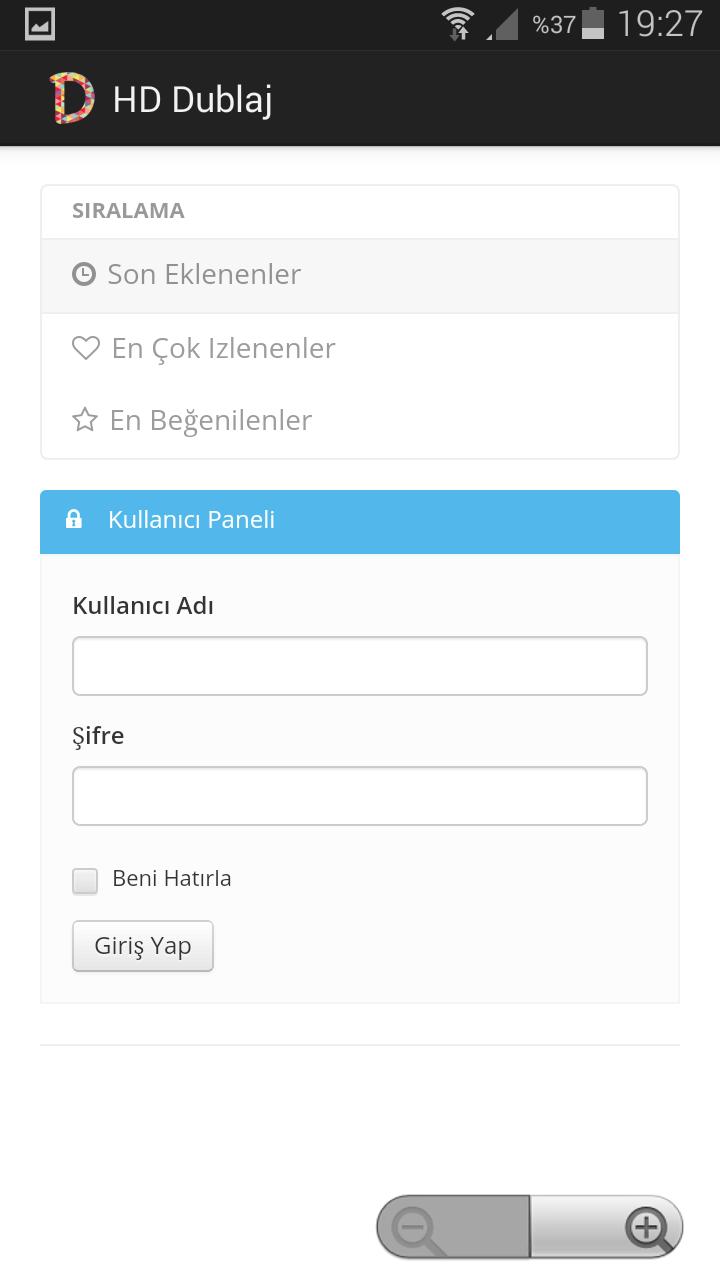Tap the Wi-Fi status bar icon
This screenshot has width=720, height=1280.
coord(459,24)
